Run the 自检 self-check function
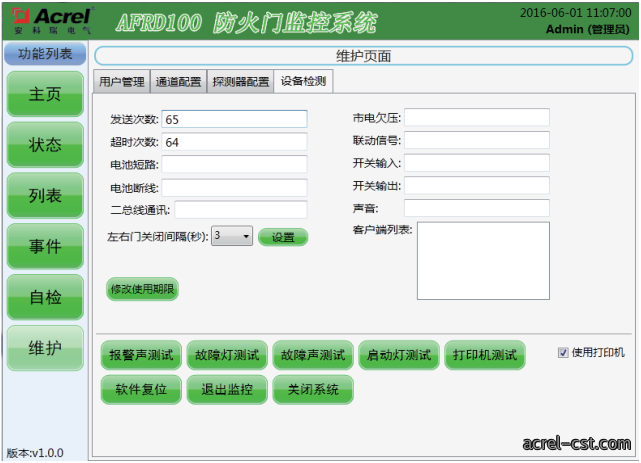This screenshot has height=463, width=641. click(45, 297)
